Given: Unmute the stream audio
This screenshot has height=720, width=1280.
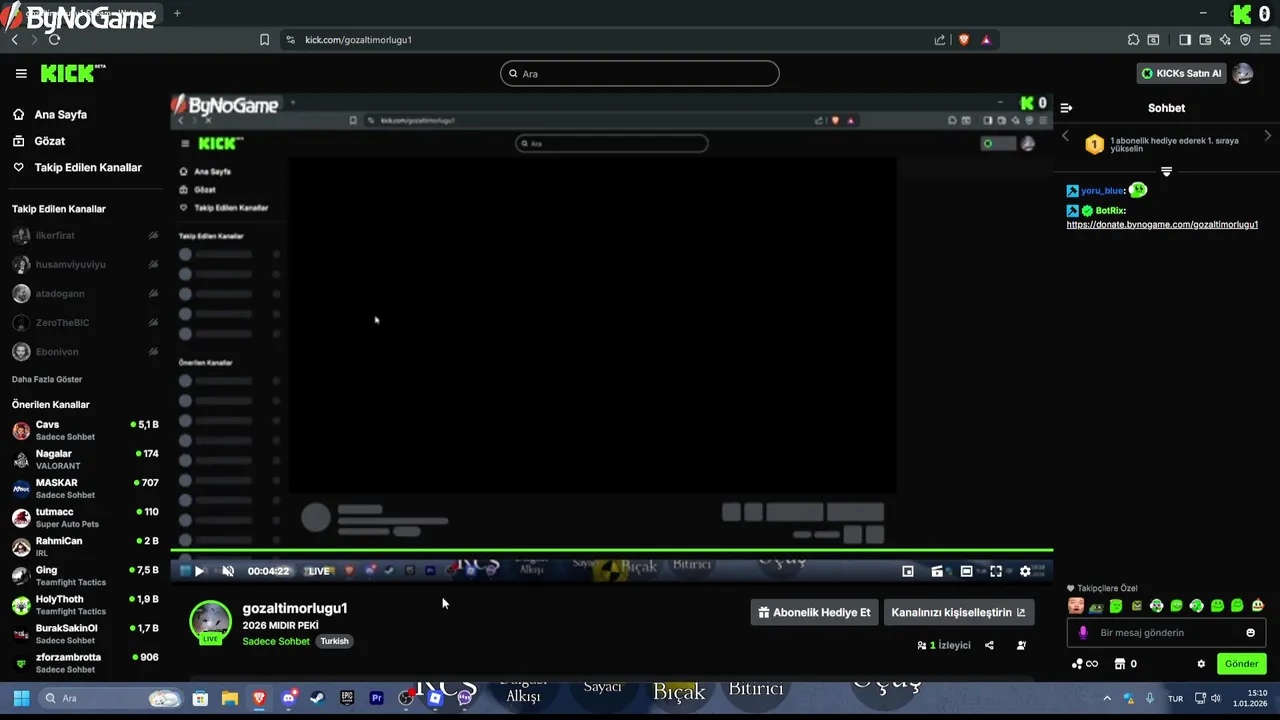Looking at the screenshot, I should 228,571.
